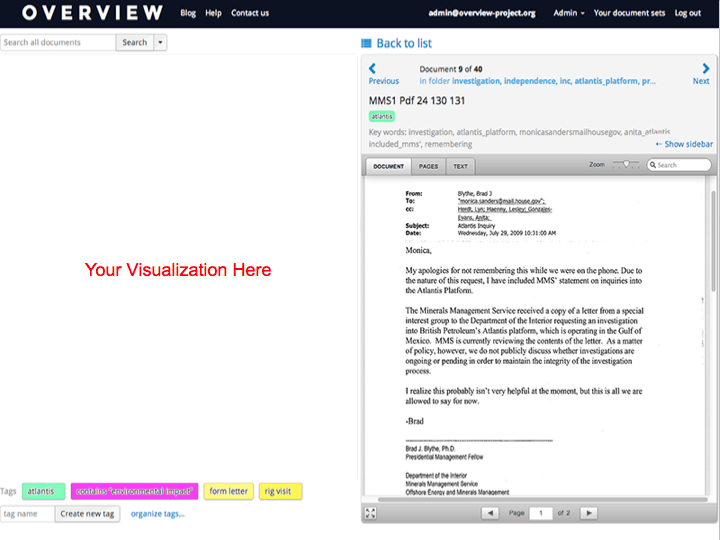Select the contains 'environmental impact' tag
The height and width of the screenshot is (540, 720).
[135, 491]
